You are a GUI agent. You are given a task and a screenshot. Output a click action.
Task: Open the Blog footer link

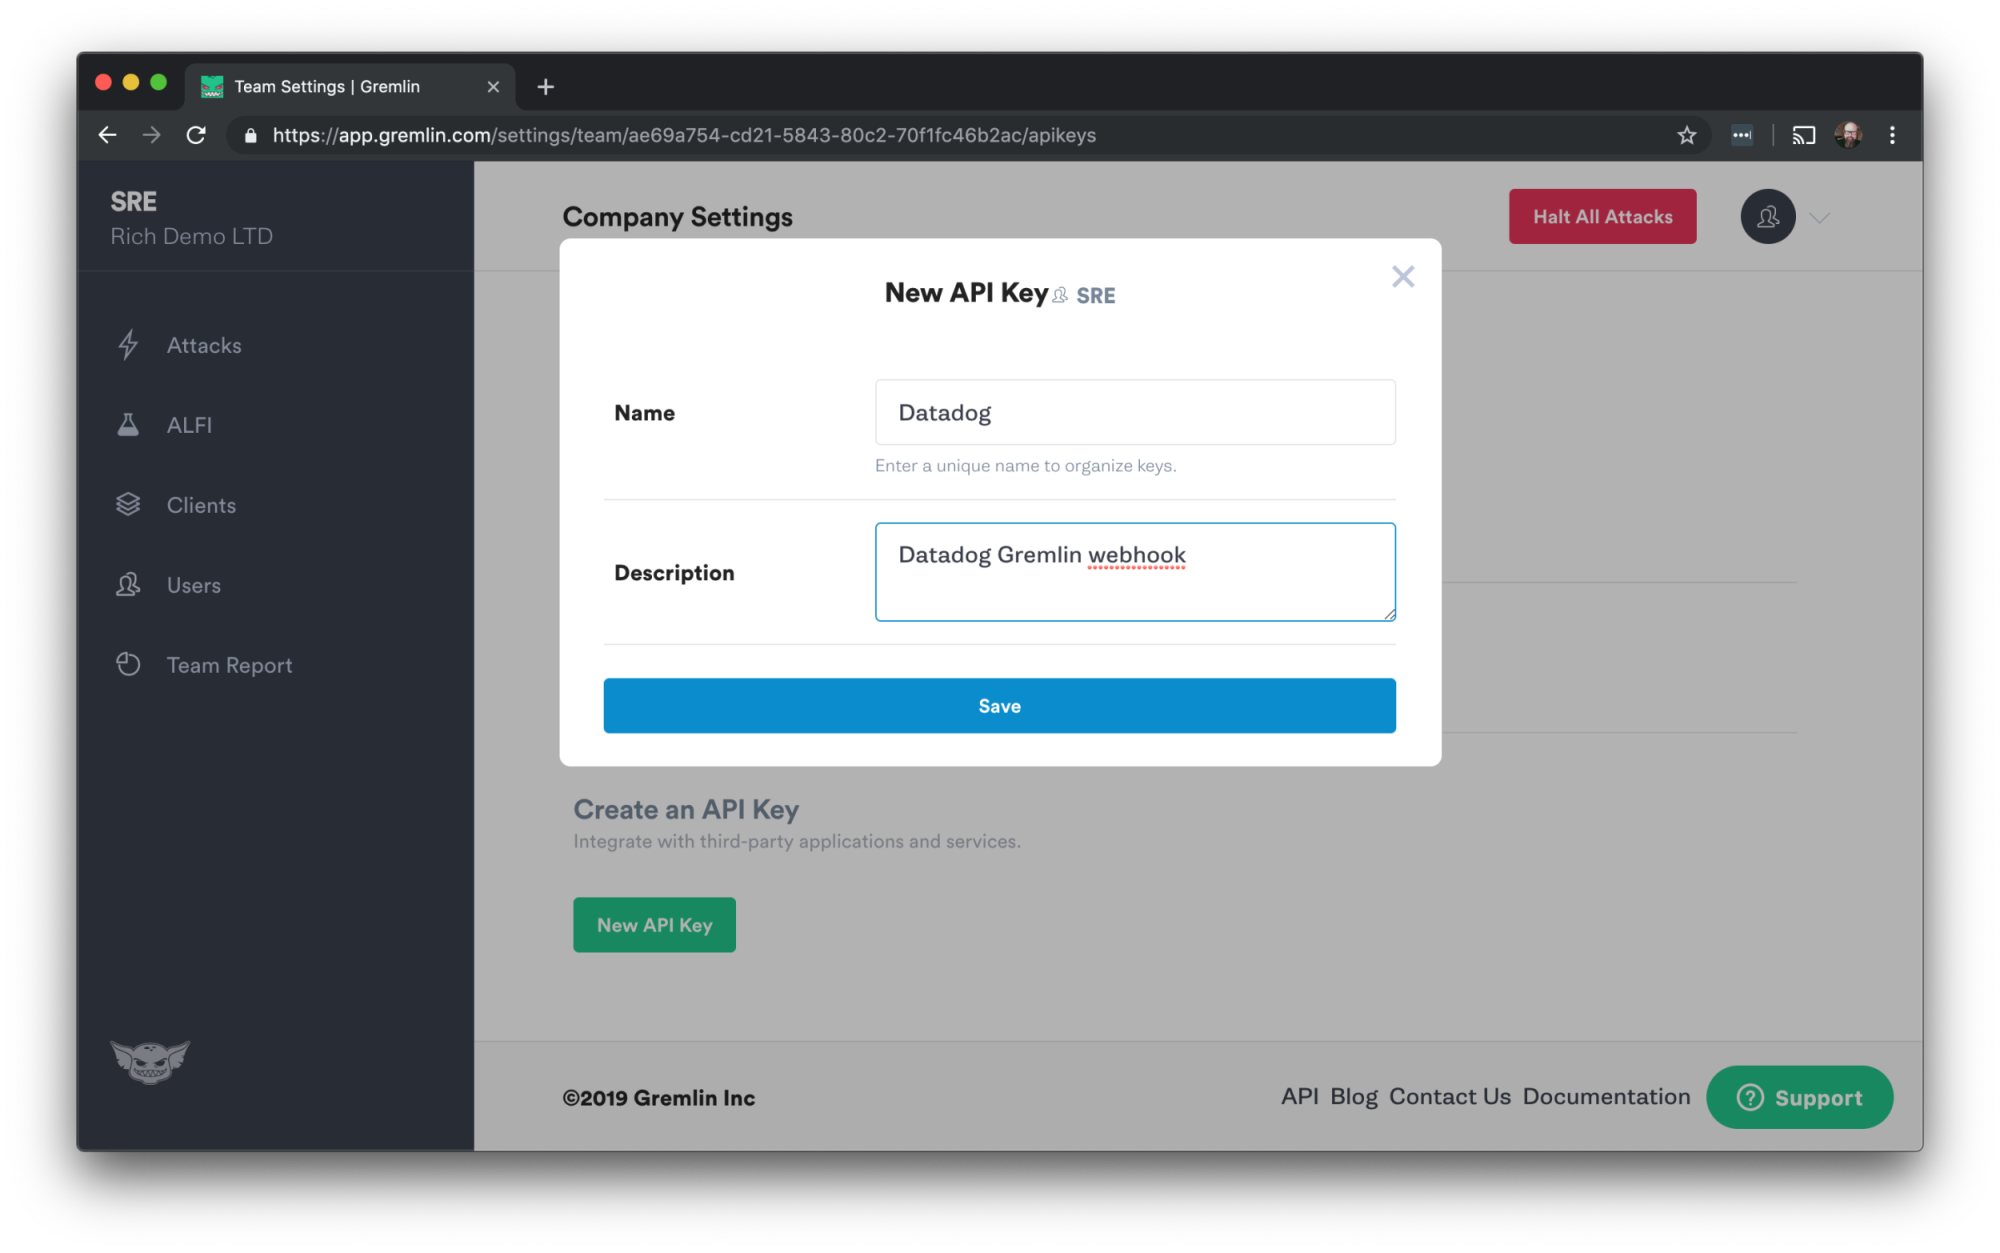(x=1354, y=1096)
